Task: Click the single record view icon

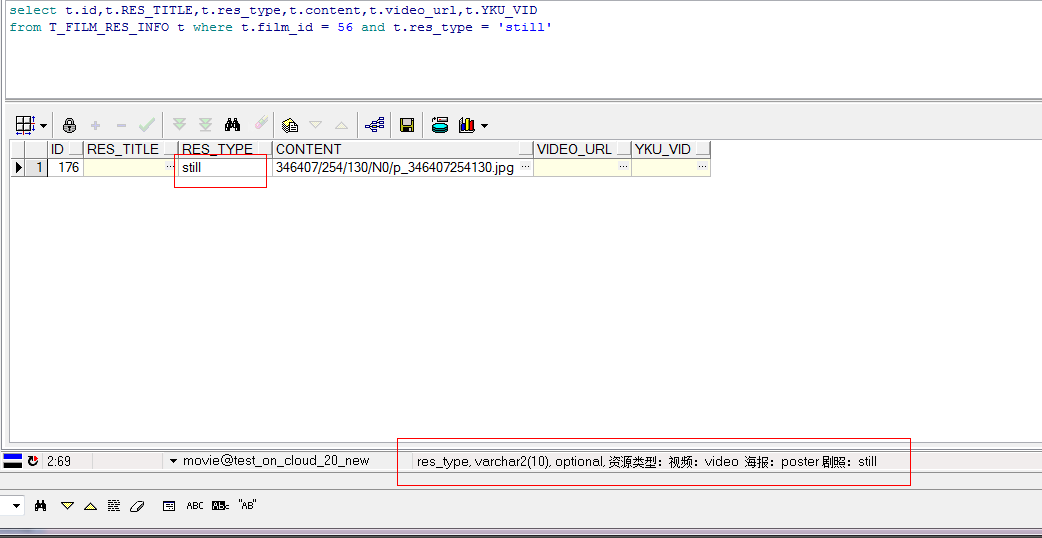Action: point(290,125)
